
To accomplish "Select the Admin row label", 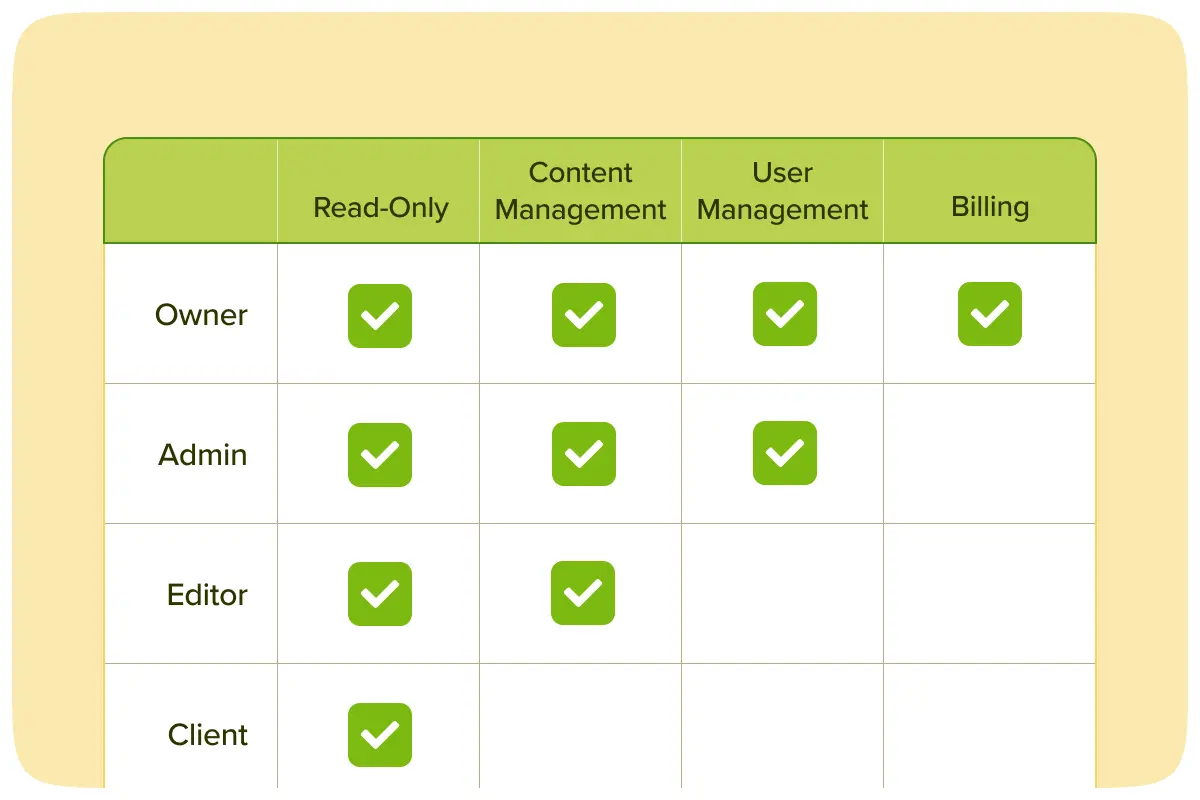I will [x=202, y=455].
